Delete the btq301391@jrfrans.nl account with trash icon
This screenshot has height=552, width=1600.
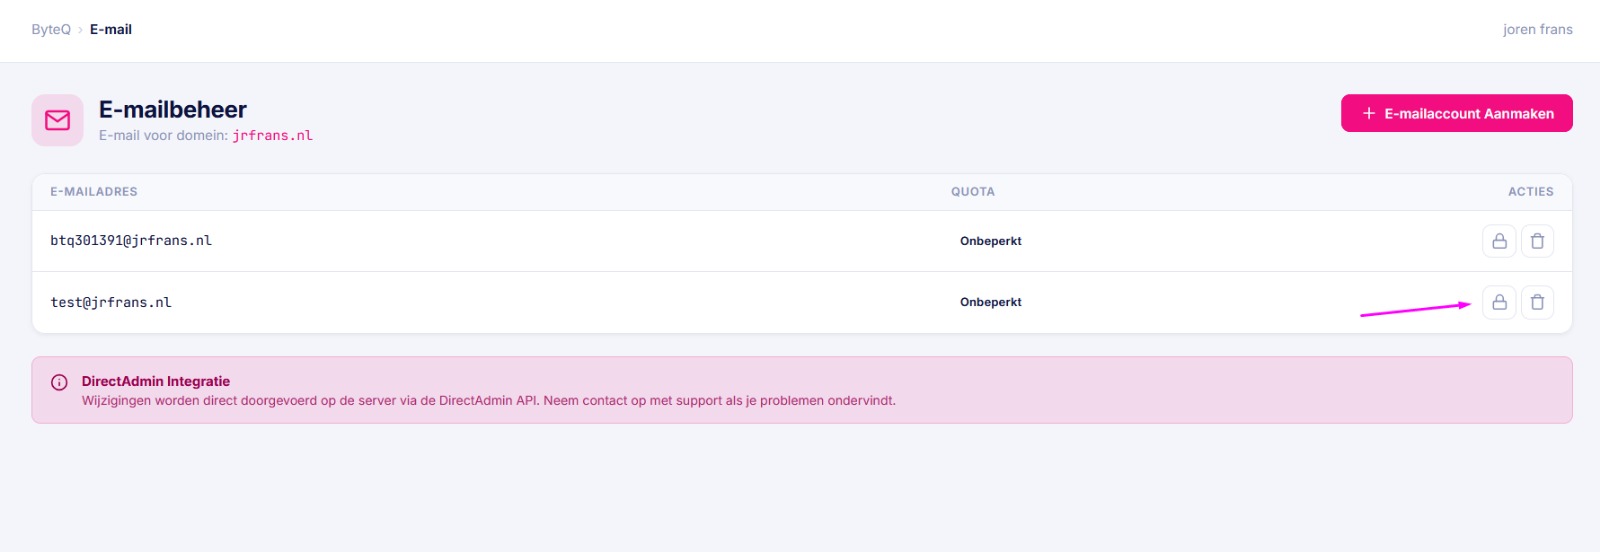pyautogui.click(x=1537, y=241)
